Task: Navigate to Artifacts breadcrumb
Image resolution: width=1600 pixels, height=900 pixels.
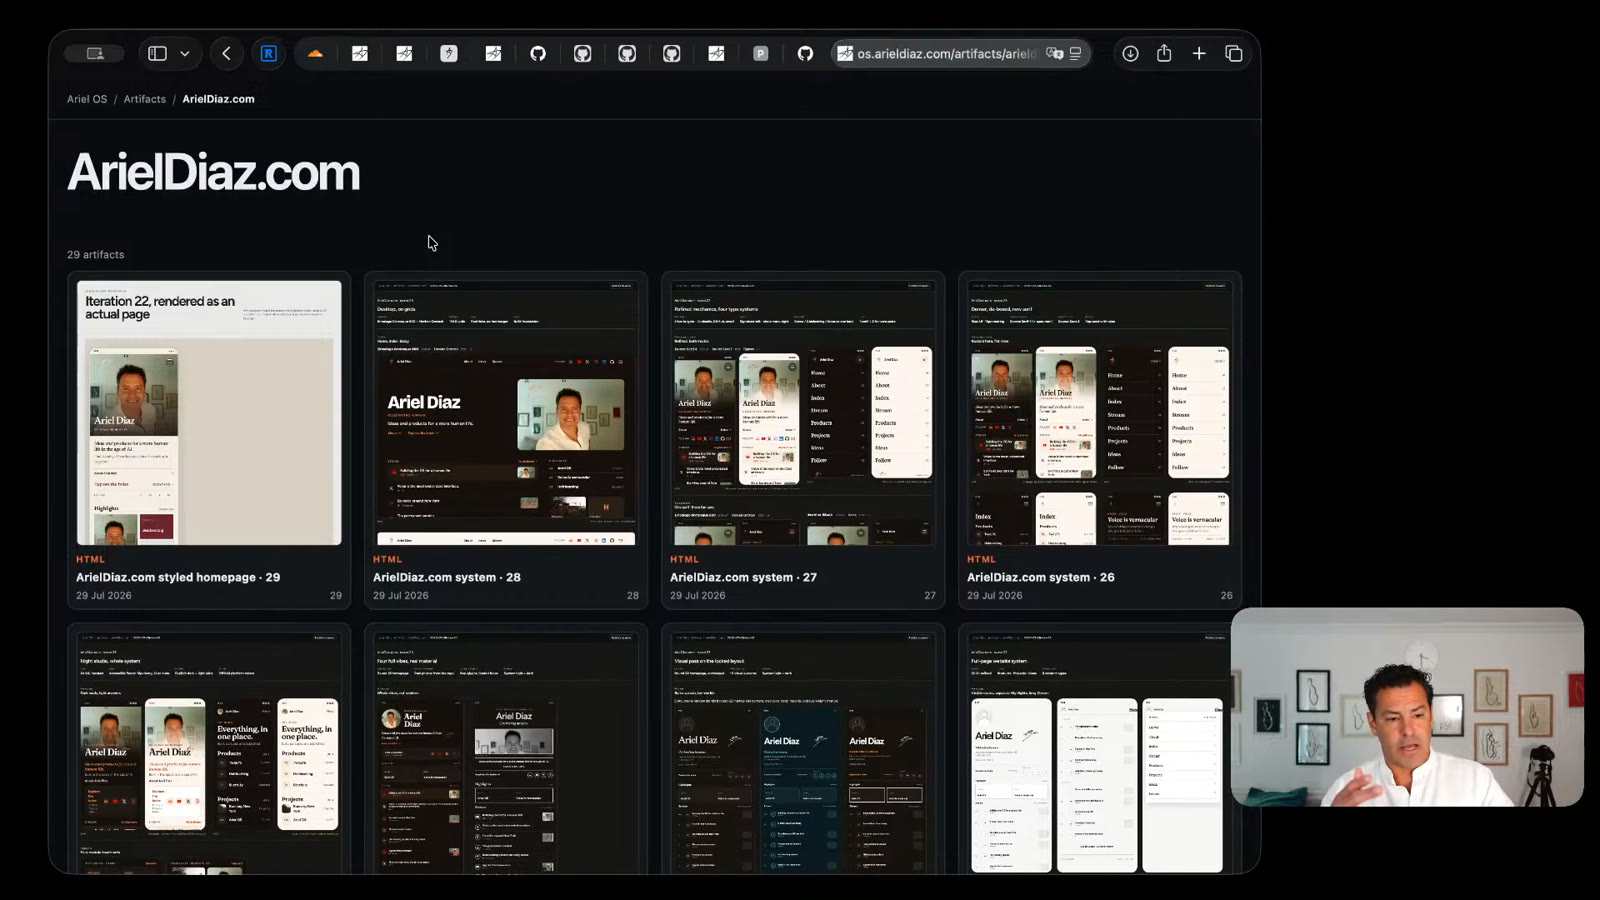Action: click(145, 99)
